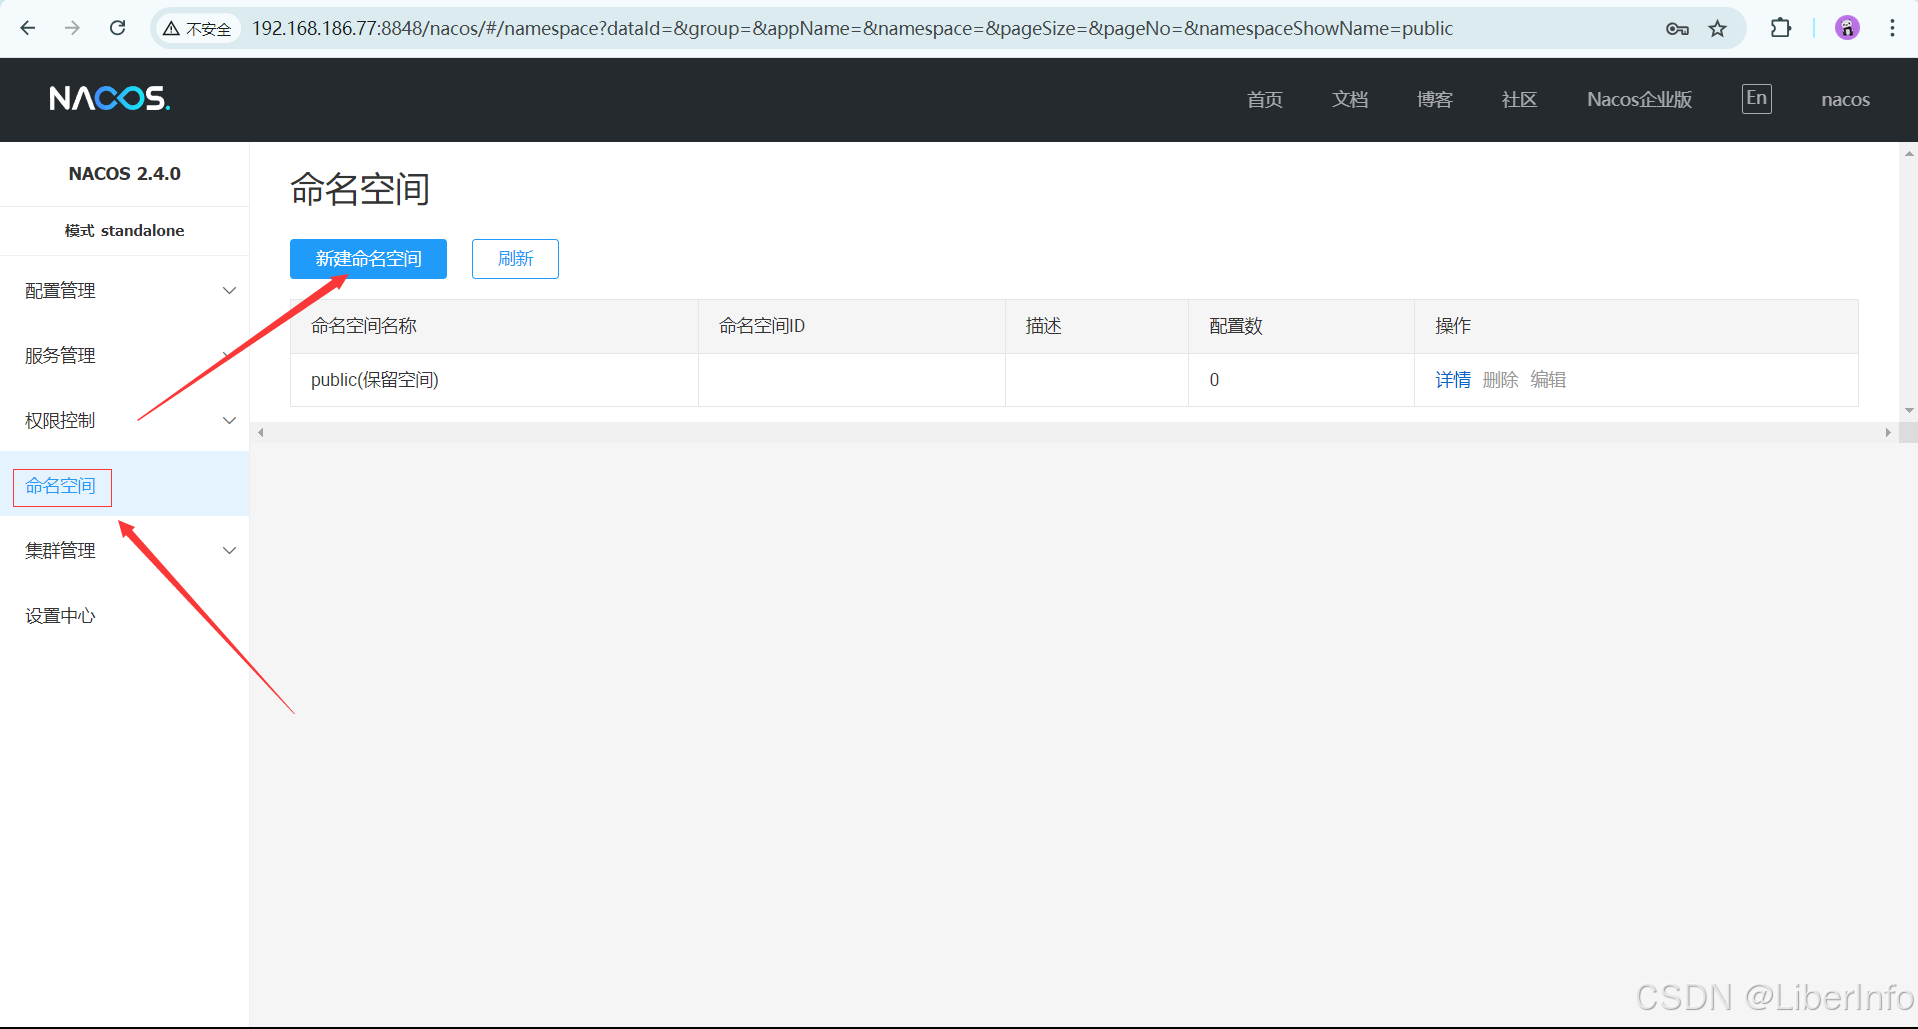Screen dimensions: 1918x1029
Task: Expand the 集群管理 sidebar menu
Action: tap(124, 551)
